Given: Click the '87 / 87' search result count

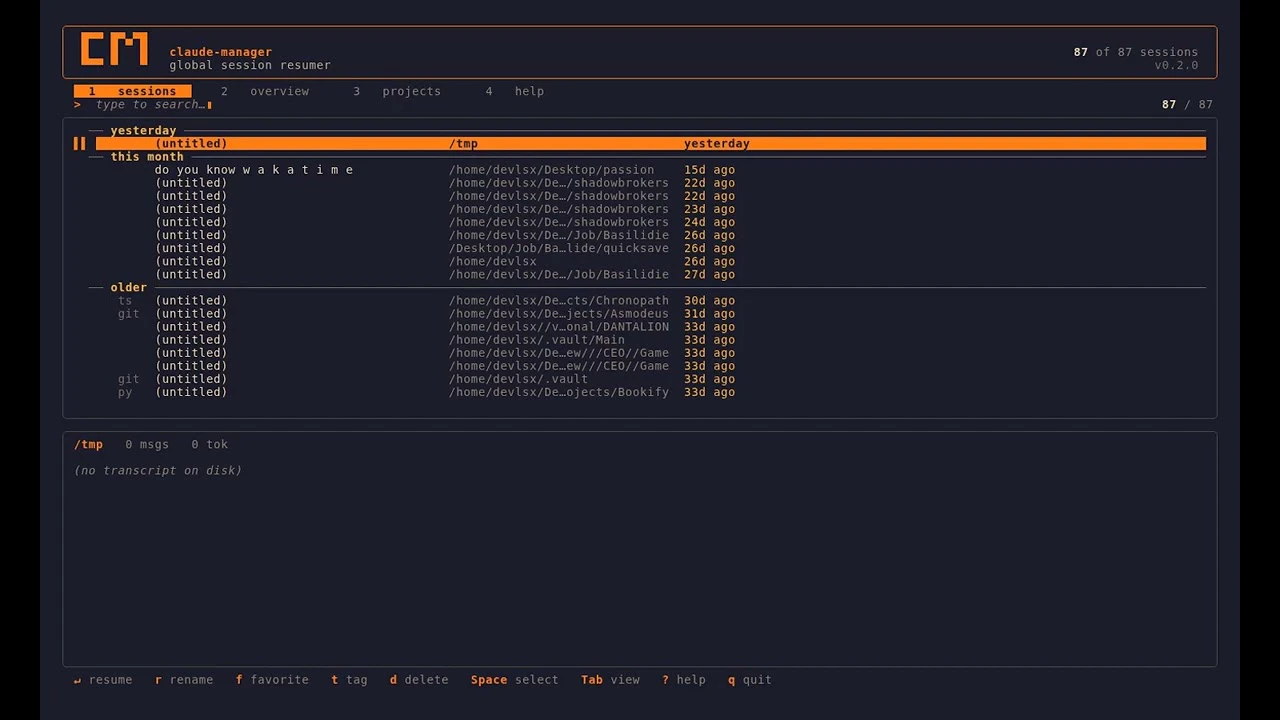Looking at the screenshot, I should tap(1187, 105).
